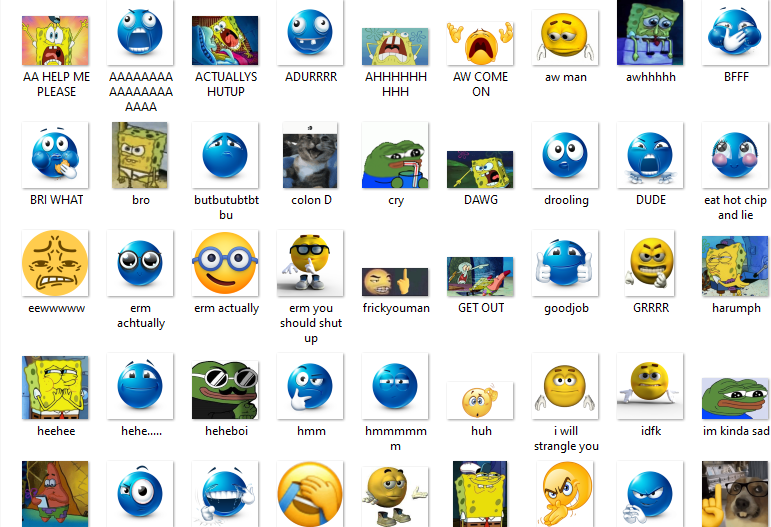Select the 'idfk' shrugging yellow emoji
771x527 pixels.
650,386
